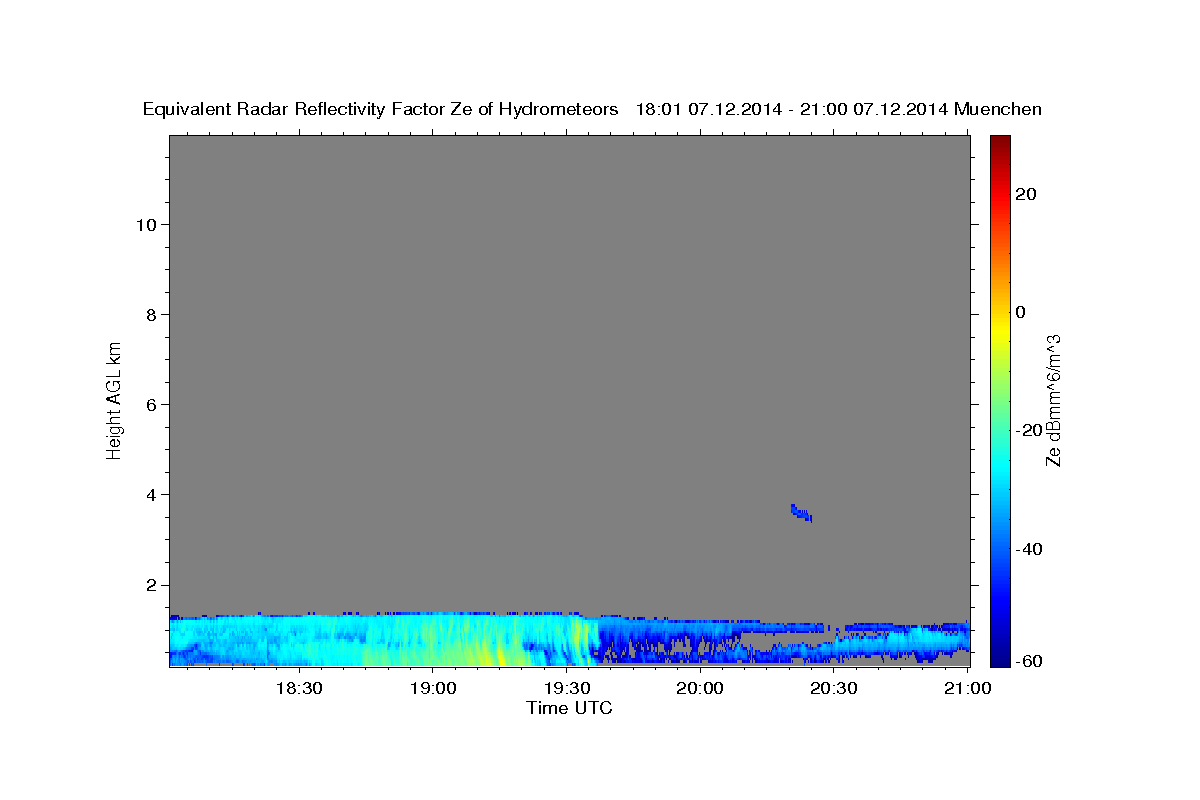Click the dark blue bottom of the colorbar

coord(1000,655)
